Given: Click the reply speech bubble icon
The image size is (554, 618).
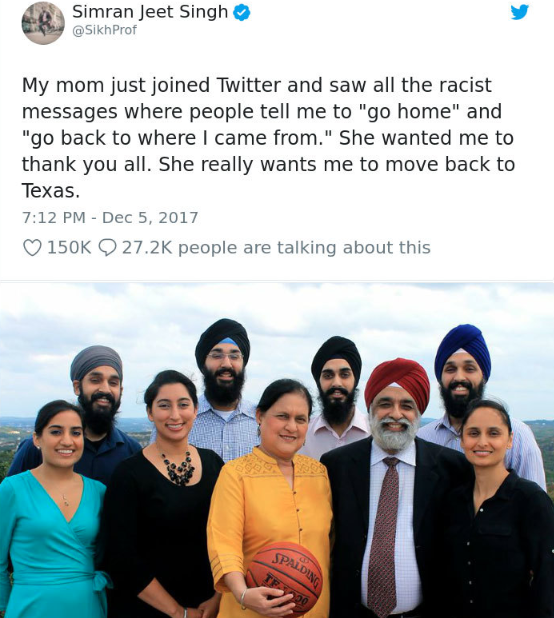Looking at the screenshot, I should [x=107, y=248].
